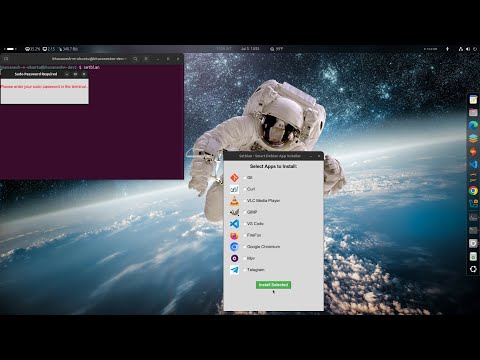Check the Firefox option

click(x=245, y=235)
